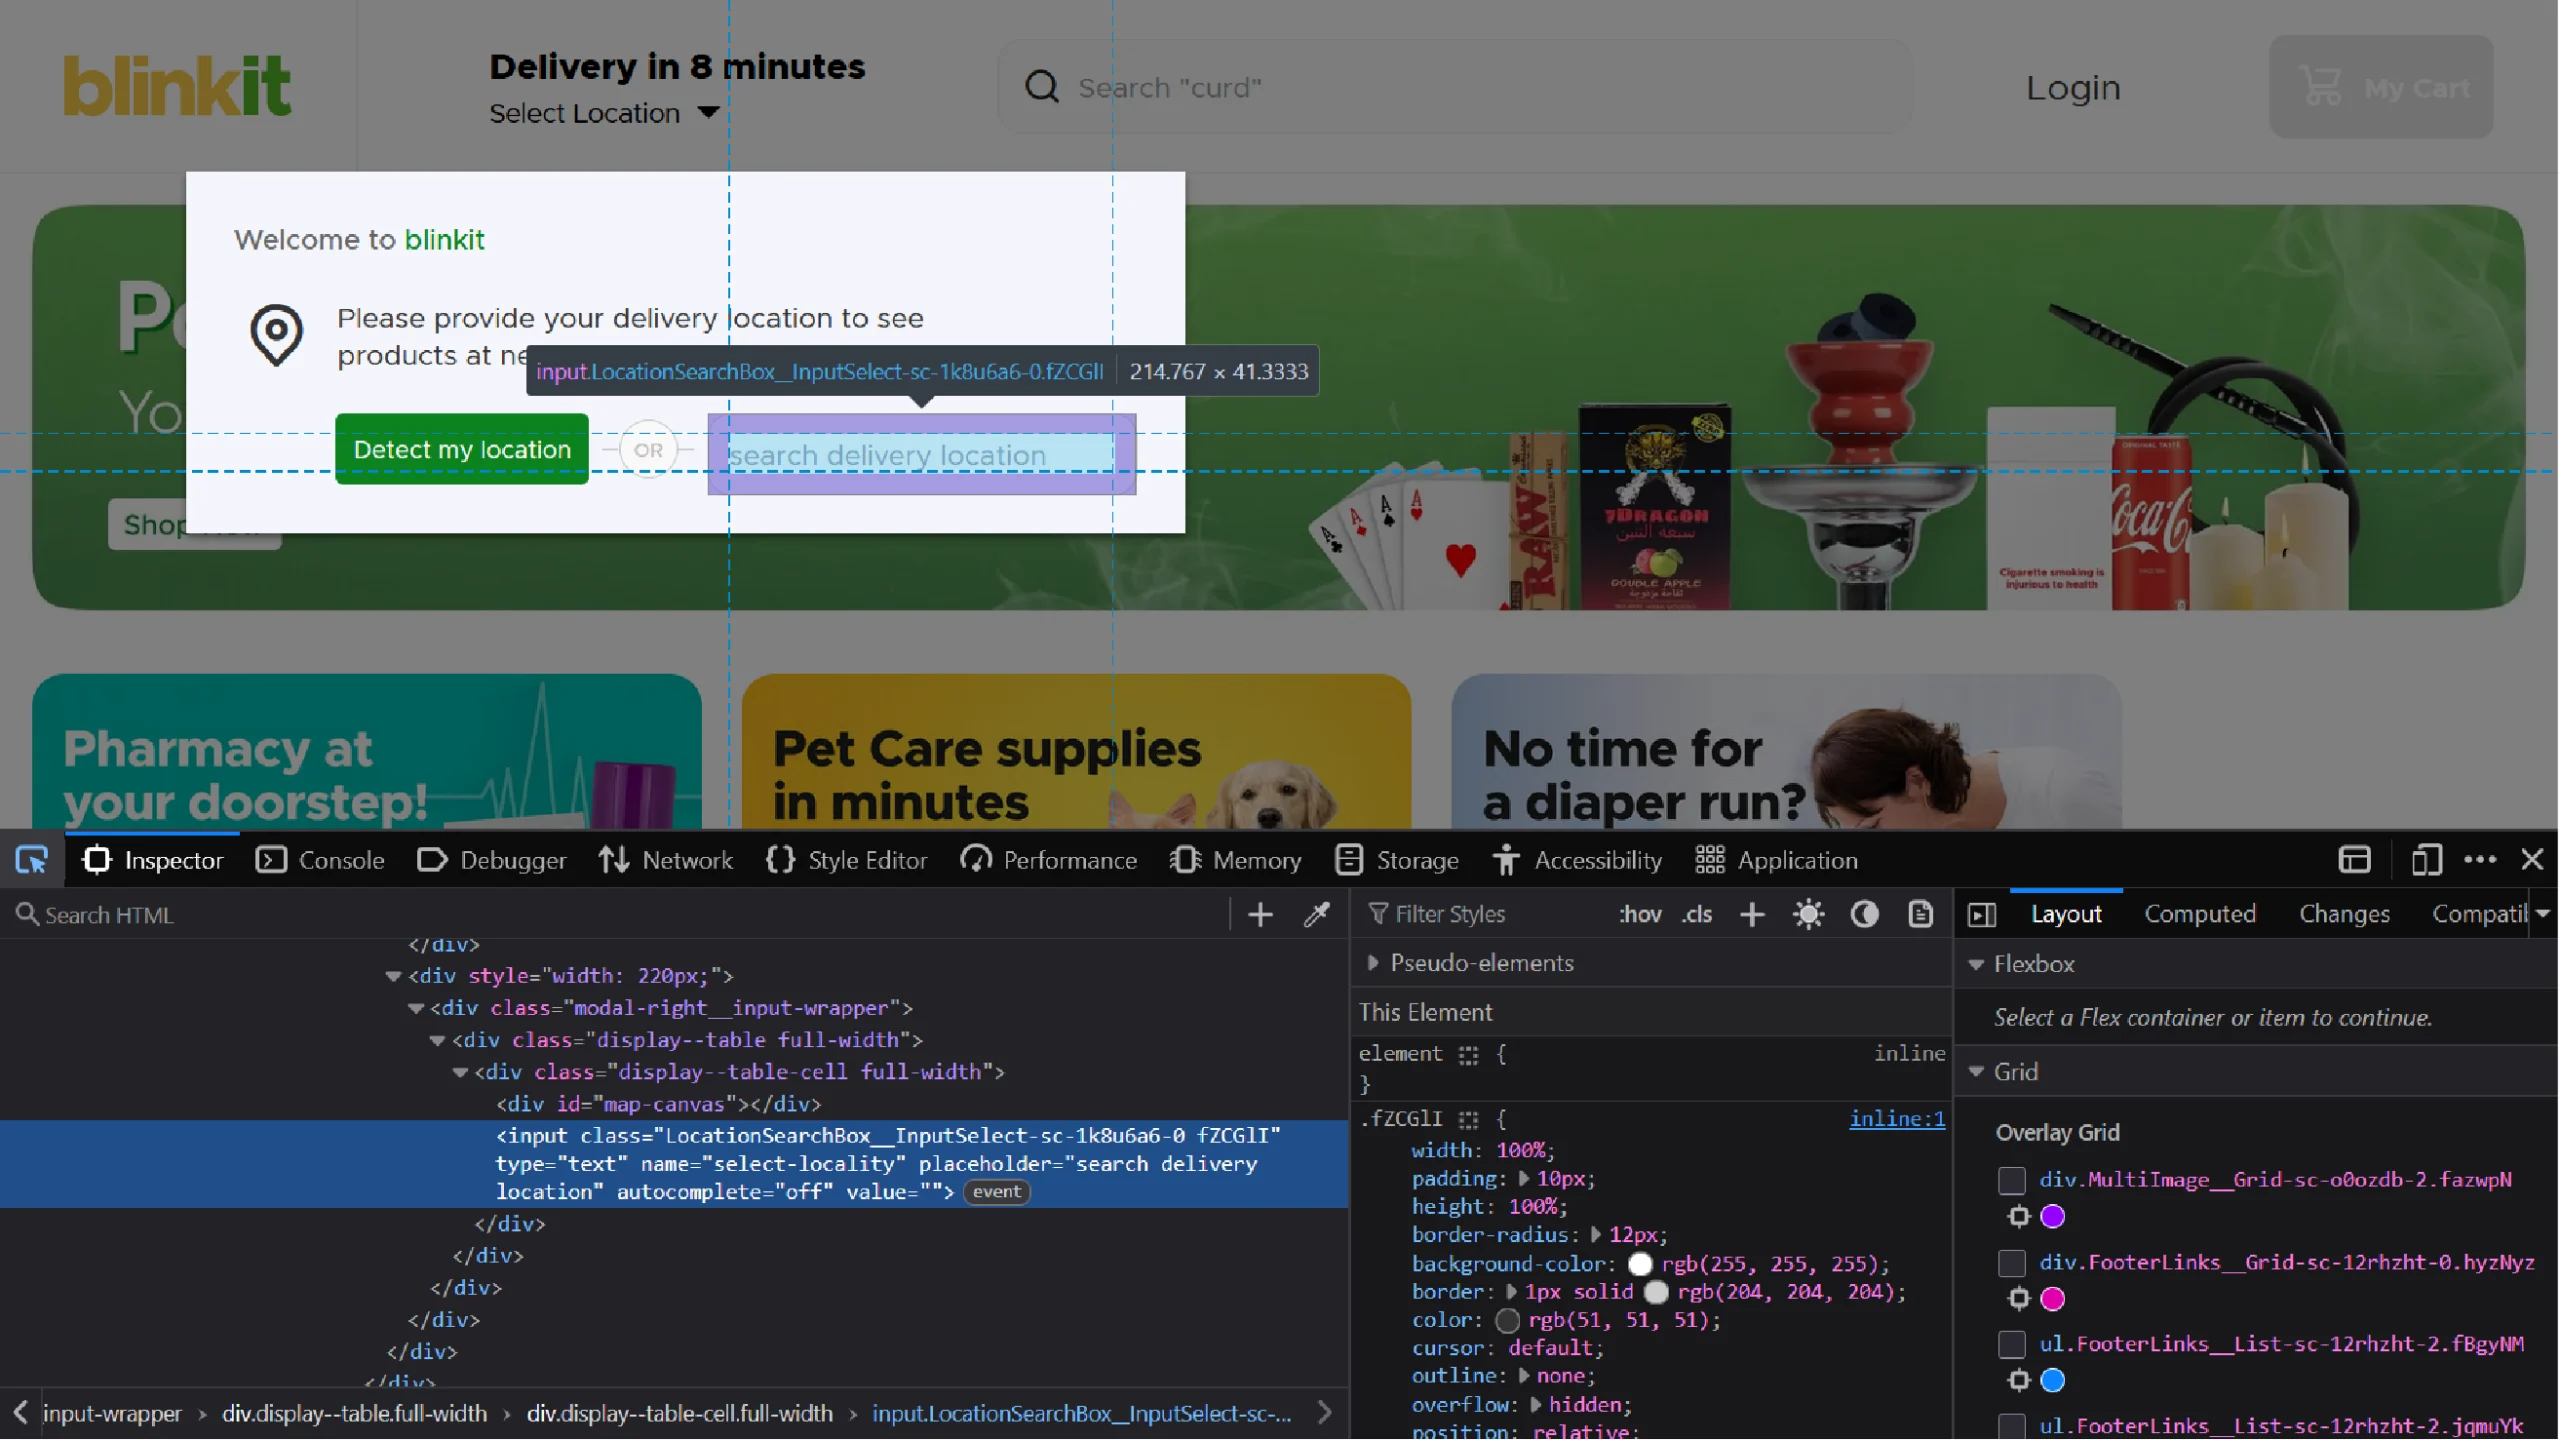This screenshot has width=2560, height=1440.
Task: Open the Console panel
Action: coord(320,861)
